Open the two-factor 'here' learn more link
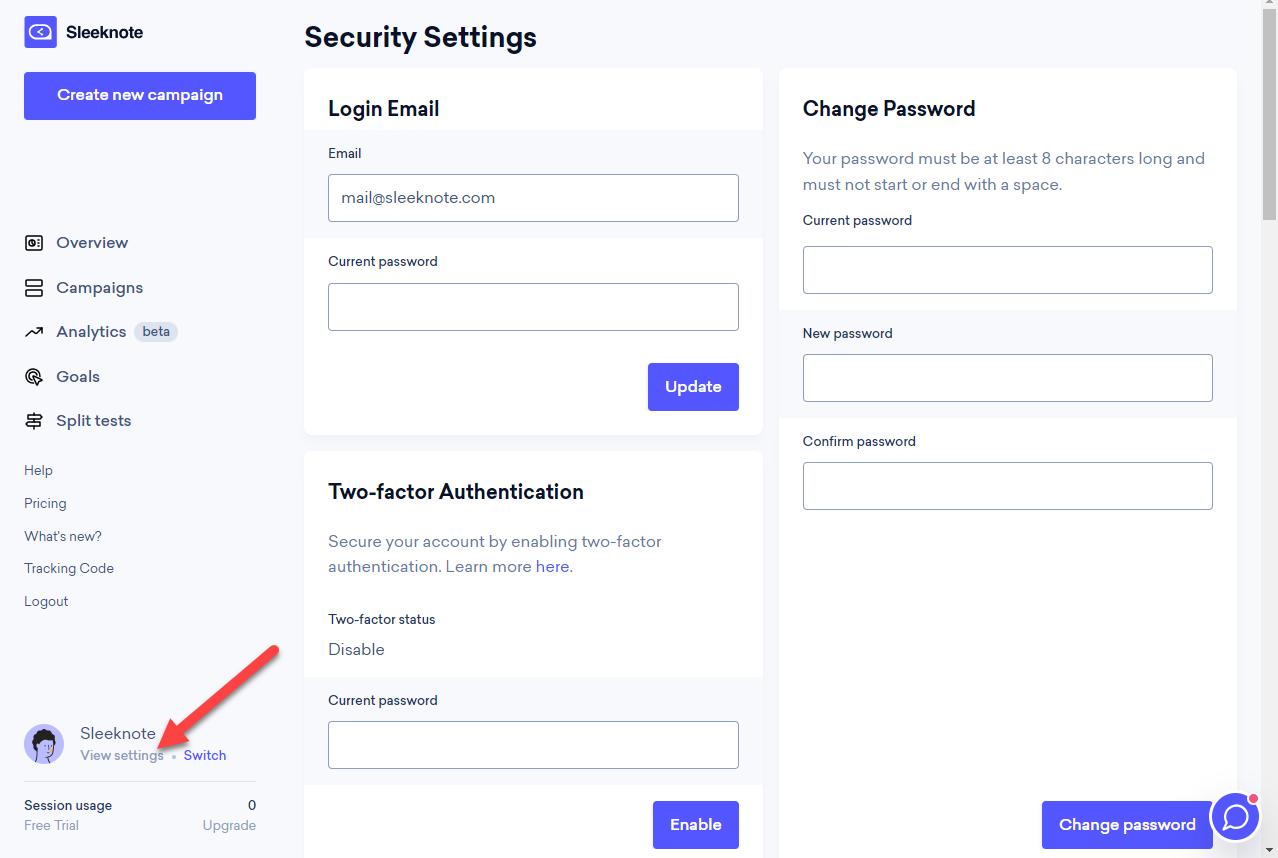Viewport: 1278px width, 858px height. 552,567
